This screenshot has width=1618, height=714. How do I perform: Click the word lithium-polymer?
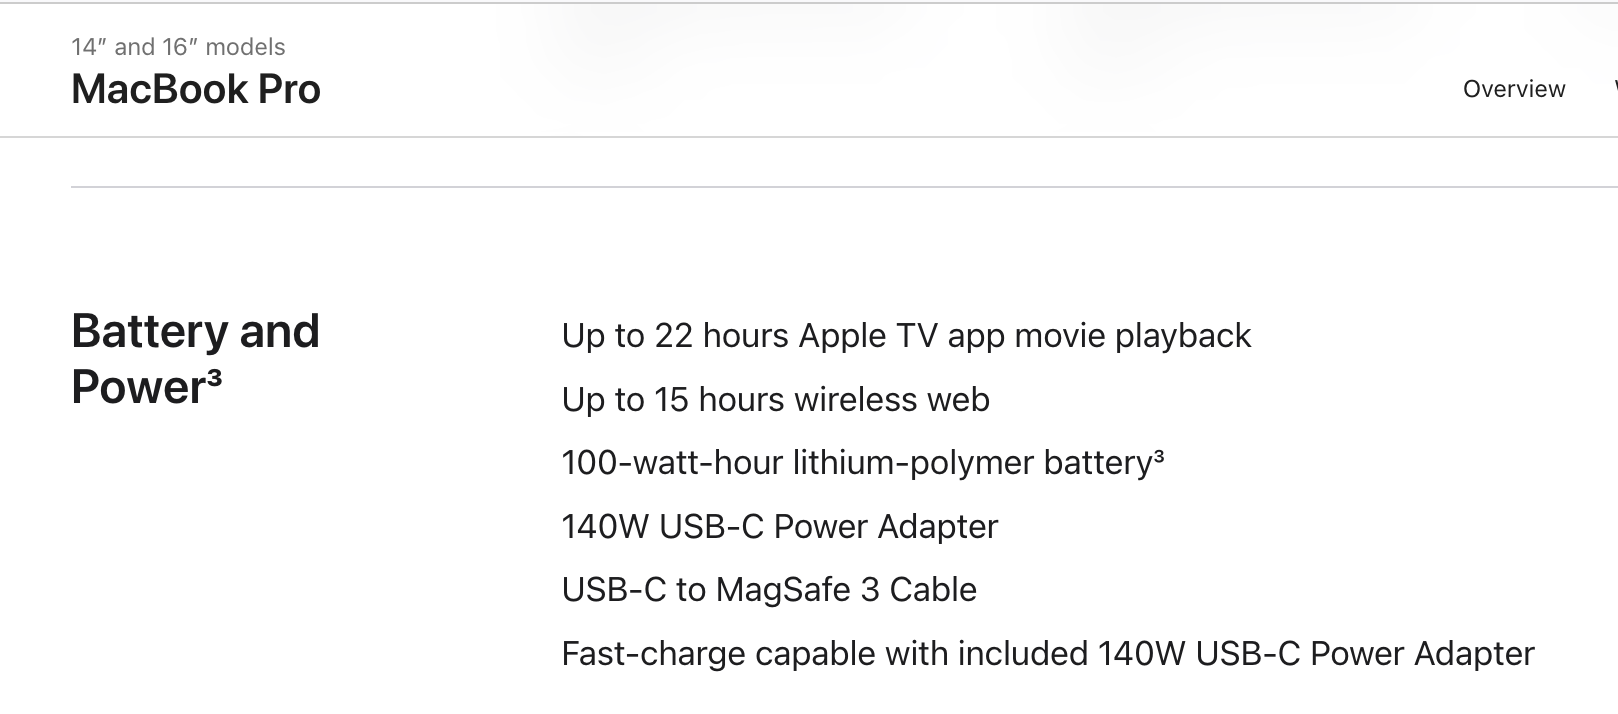(914, 463)
